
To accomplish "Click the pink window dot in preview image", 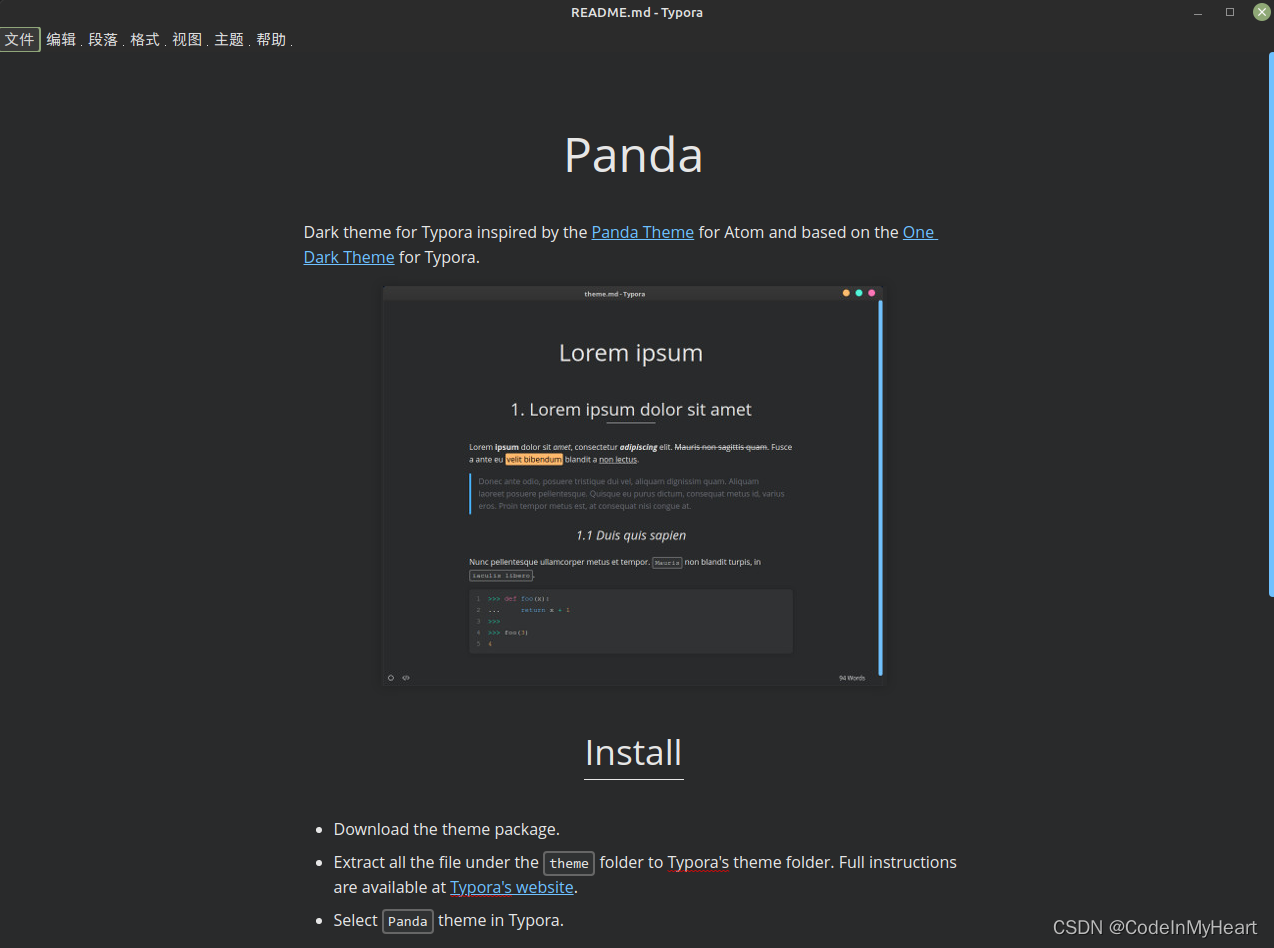I will (872, 293).
